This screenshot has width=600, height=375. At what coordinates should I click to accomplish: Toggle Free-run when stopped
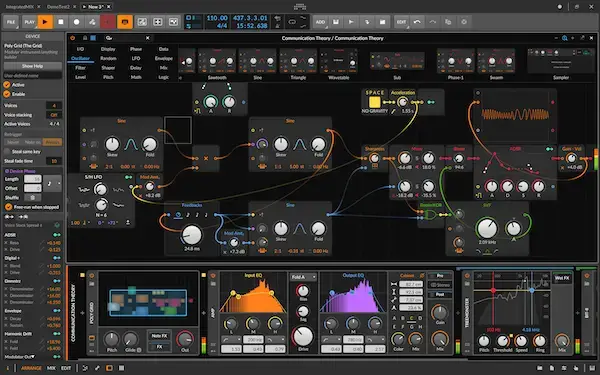click(x=8, y=207)
